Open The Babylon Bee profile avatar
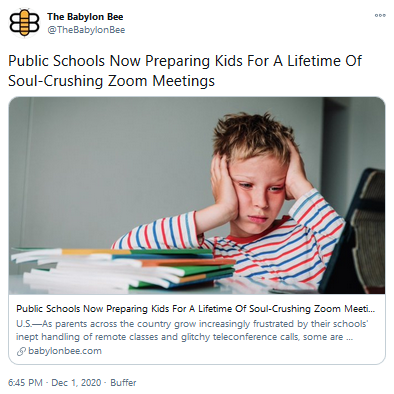 [24, 23]
